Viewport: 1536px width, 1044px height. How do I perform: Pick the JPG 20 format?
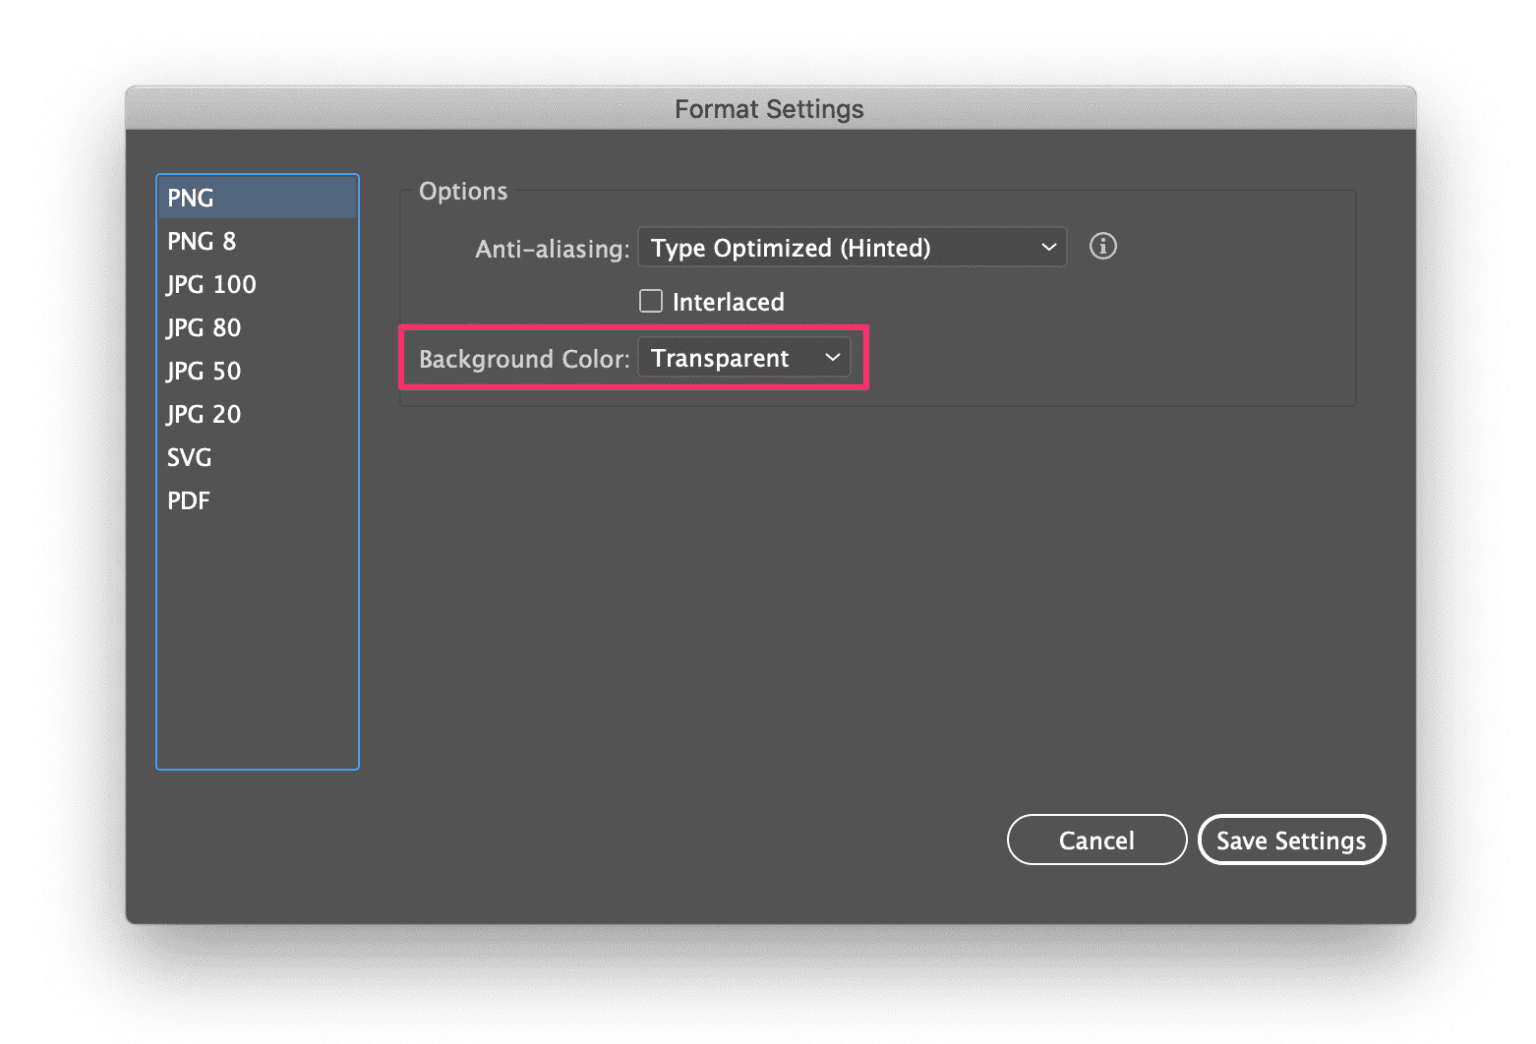coord(257,414)
